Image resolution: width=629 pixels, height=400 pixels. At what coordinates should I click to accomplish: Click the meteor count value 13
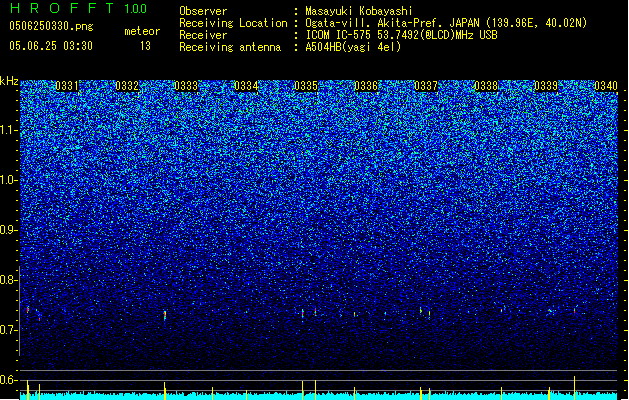(145, 46)
